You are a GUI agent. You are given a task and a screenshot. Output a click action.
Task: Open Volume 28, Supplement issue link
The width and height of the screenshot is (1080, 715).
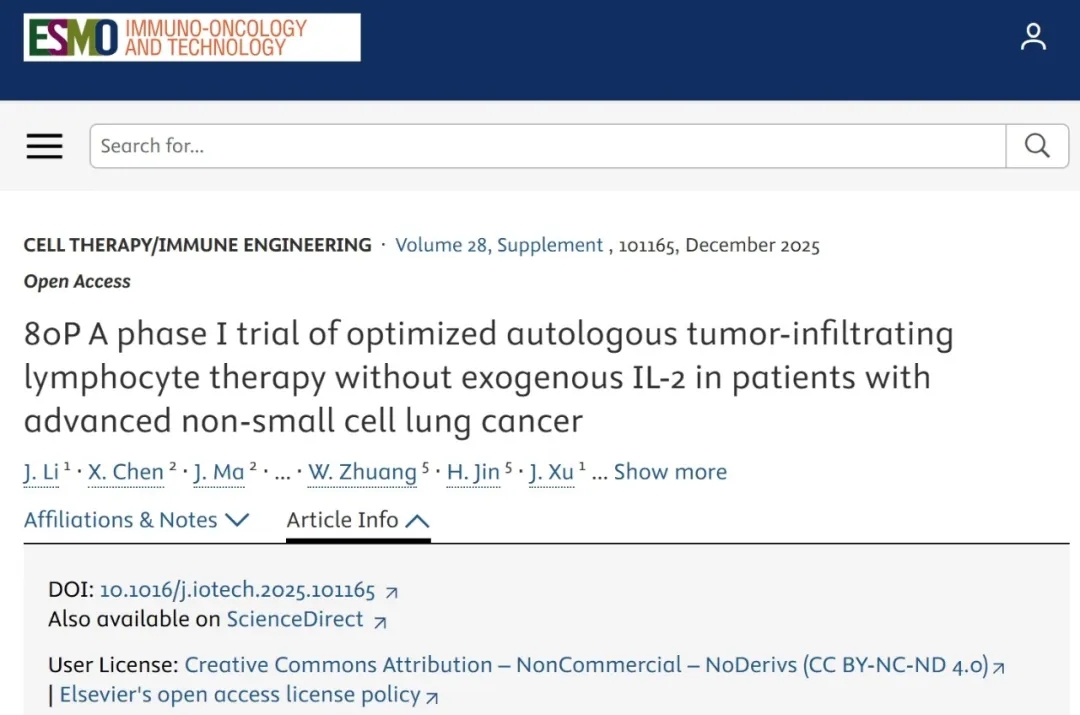[499, 245]
